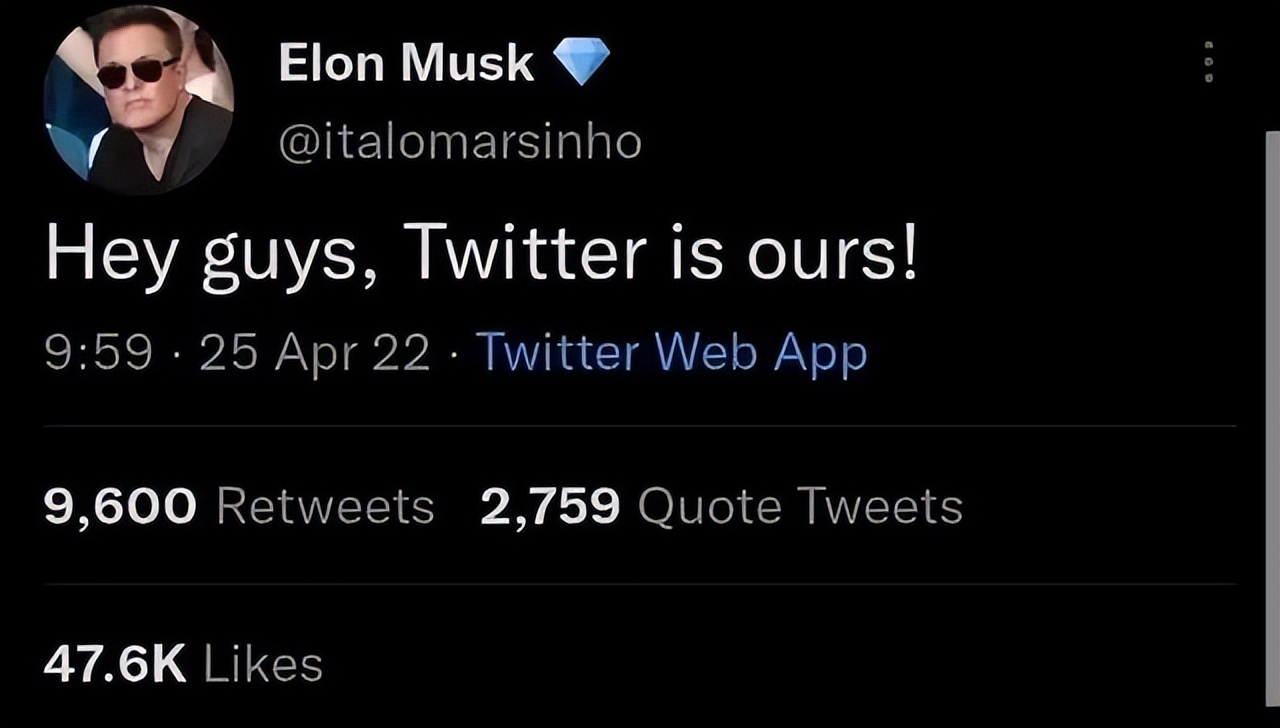Click the vertical scrollbar thumb on right edge

click(1272, 400)
